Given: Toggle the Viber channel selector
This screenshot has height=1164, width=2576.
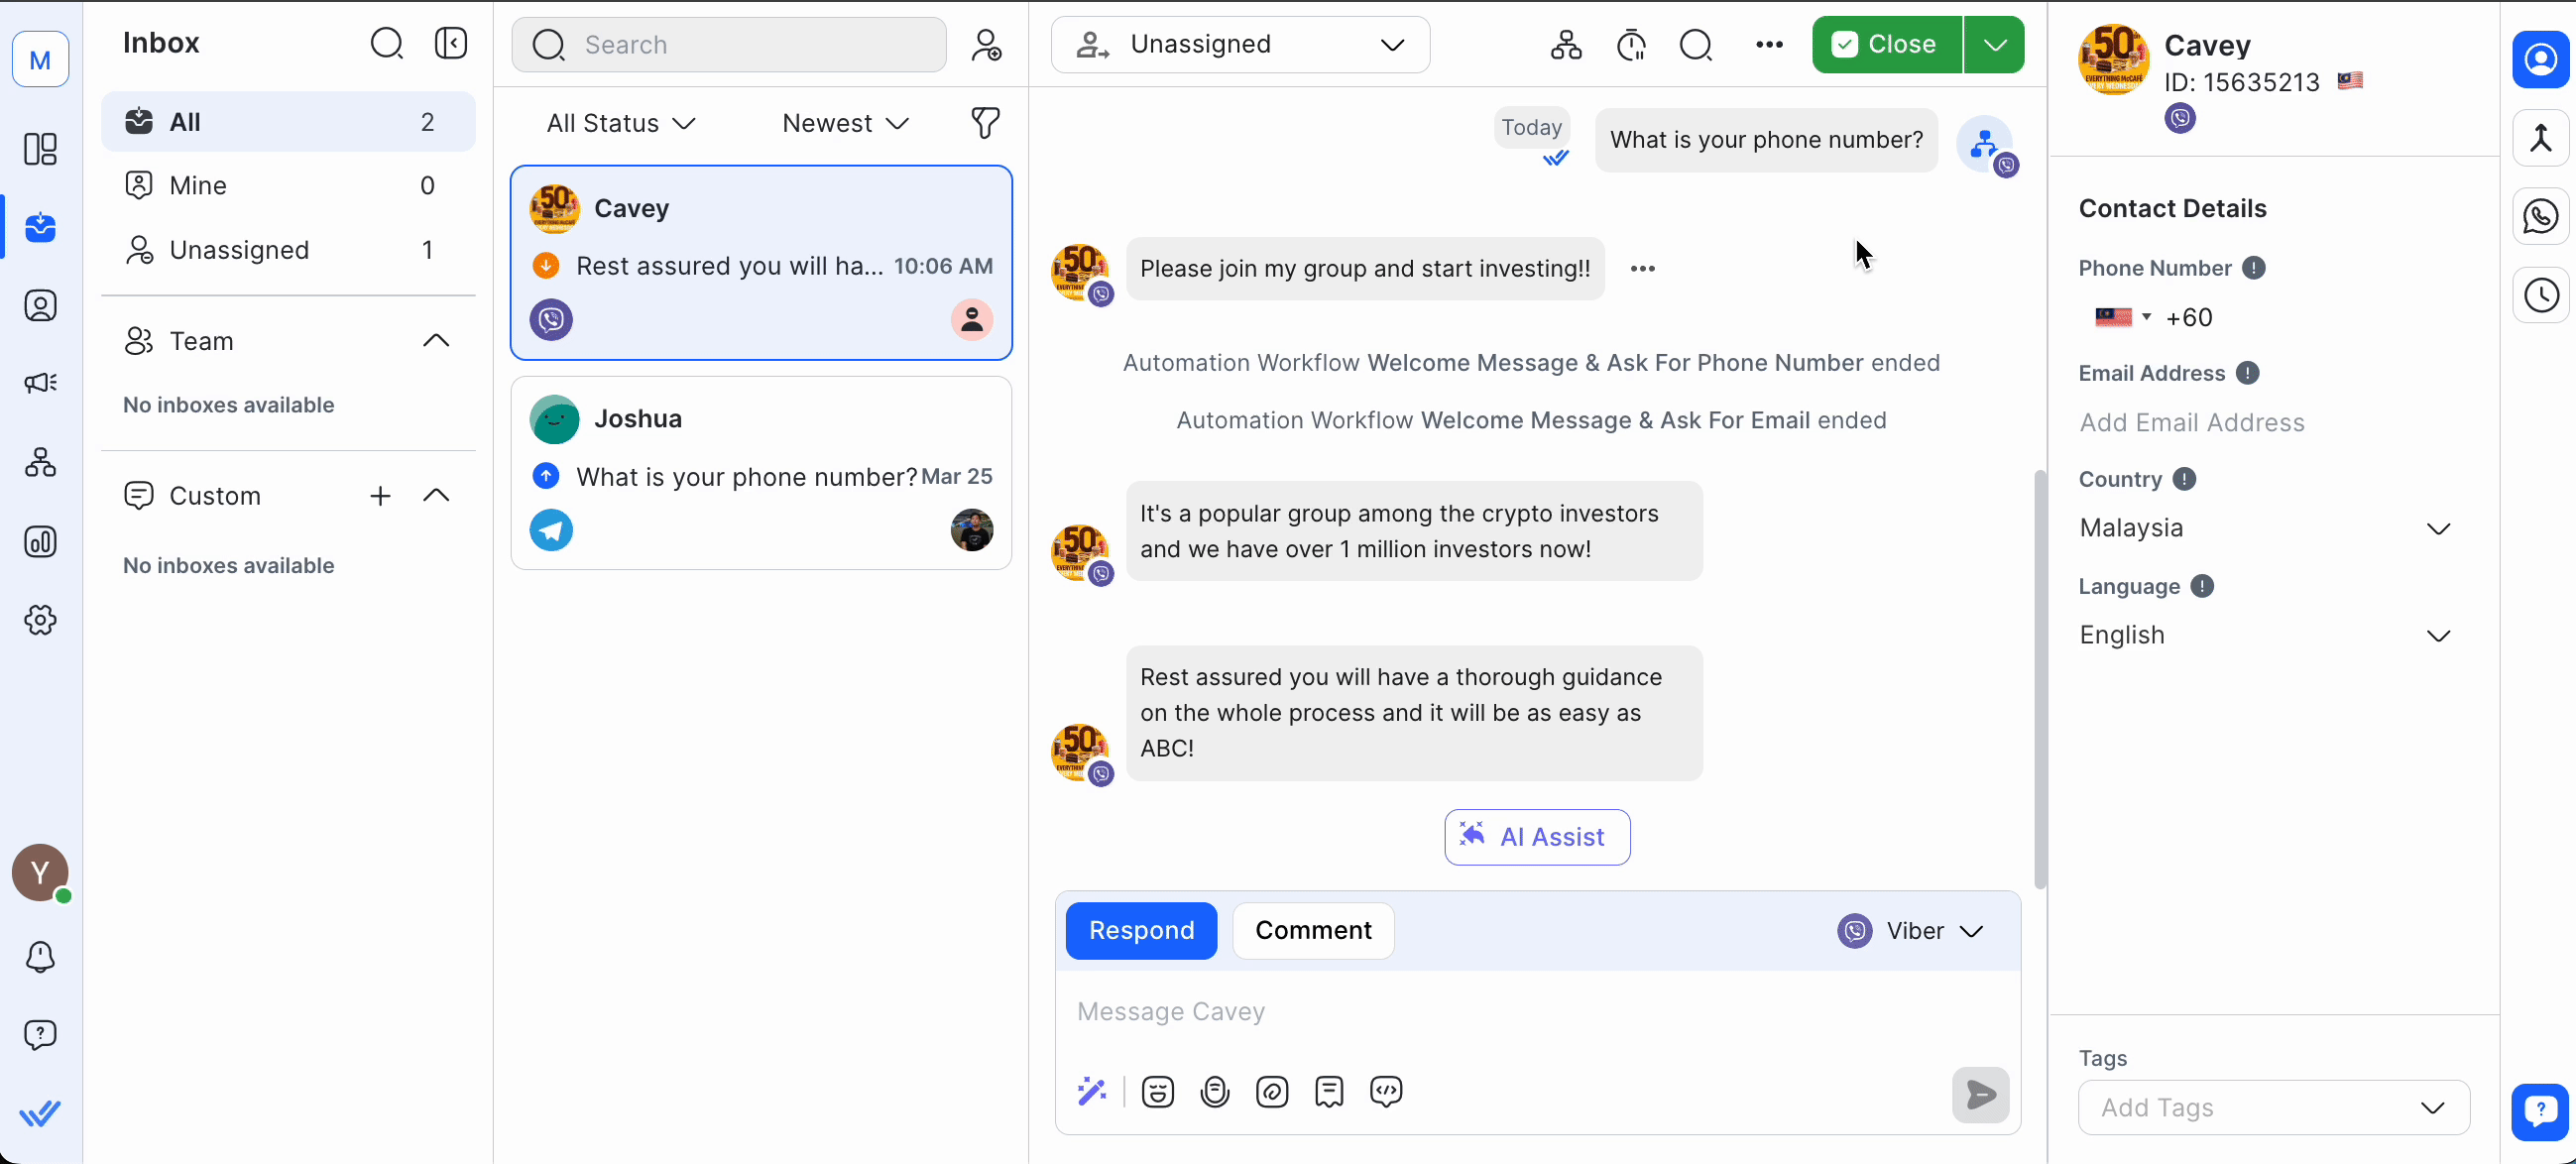Looking at the screenshot, I should click(x=1911, y=931).
